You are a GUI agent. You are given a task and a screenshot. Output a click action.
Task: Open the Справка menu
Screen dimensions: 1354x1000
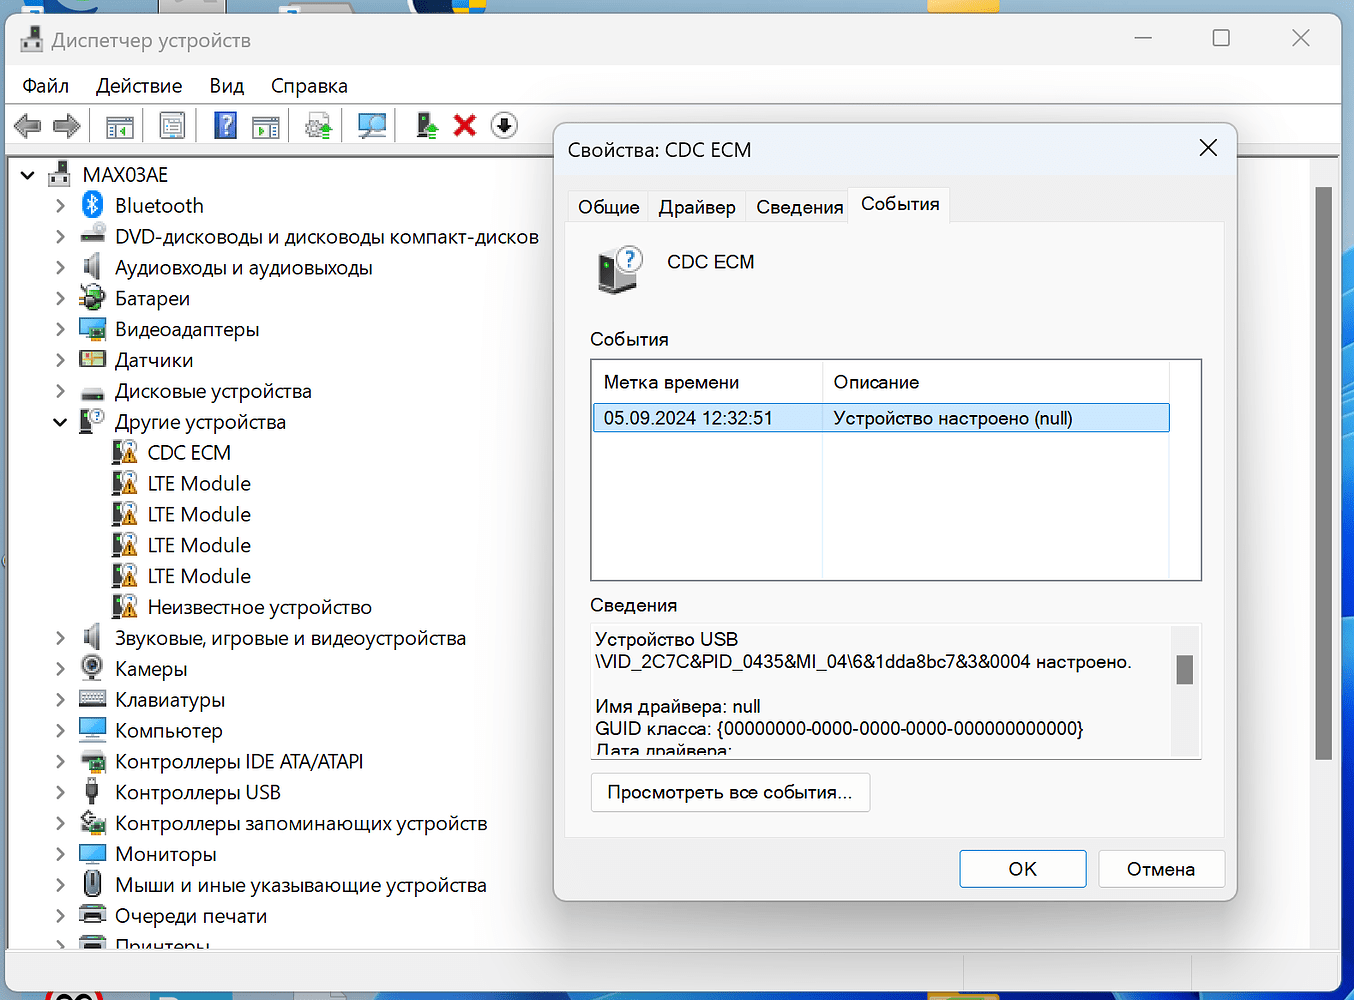[x=309, y=86]
